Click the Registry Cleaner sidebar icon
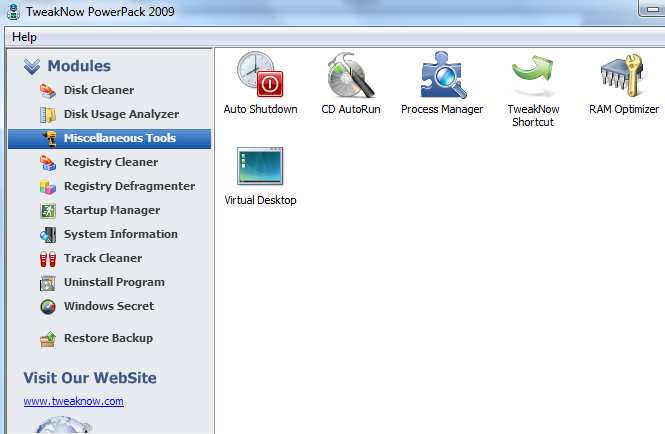This screenshot has height=434, width=665. pyautogui.click(x=48, y=162)
